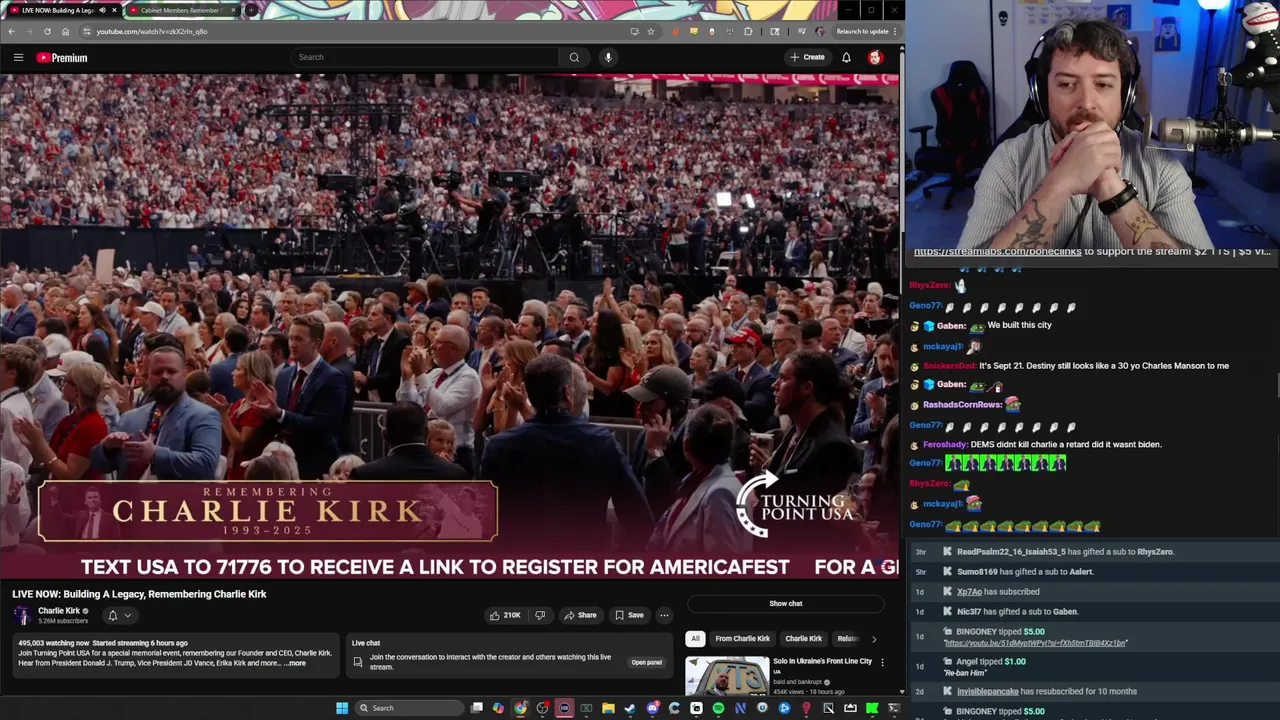Viewport: 1280px width, 720px height.
Task: Click Feroshady's chat message
Action: point(1042,444)
